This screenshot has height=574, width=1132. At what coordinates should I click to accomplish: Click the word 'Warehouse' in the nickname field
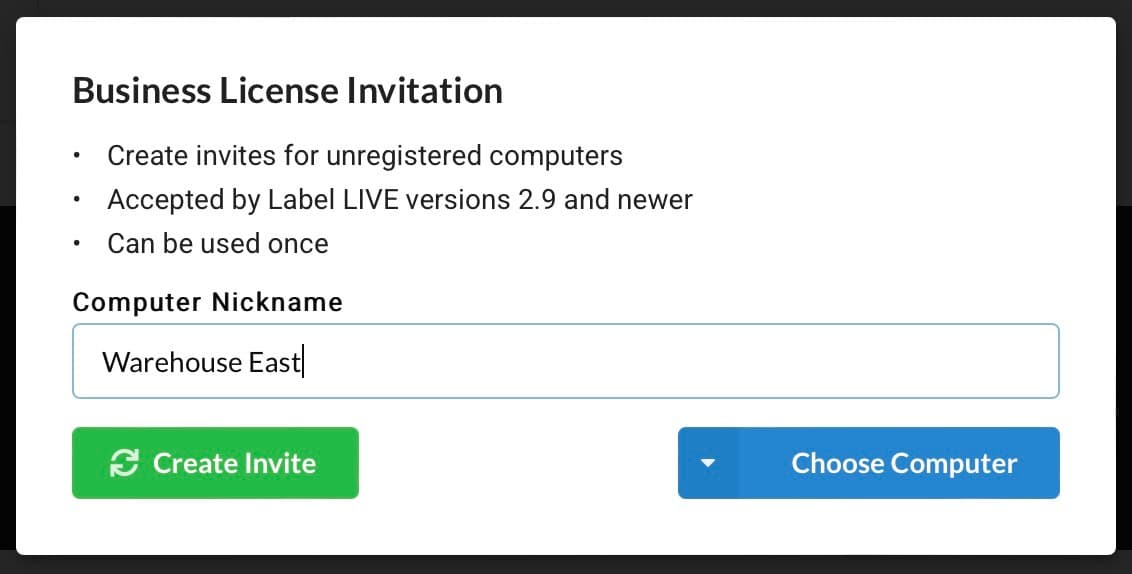pos(159,362)
